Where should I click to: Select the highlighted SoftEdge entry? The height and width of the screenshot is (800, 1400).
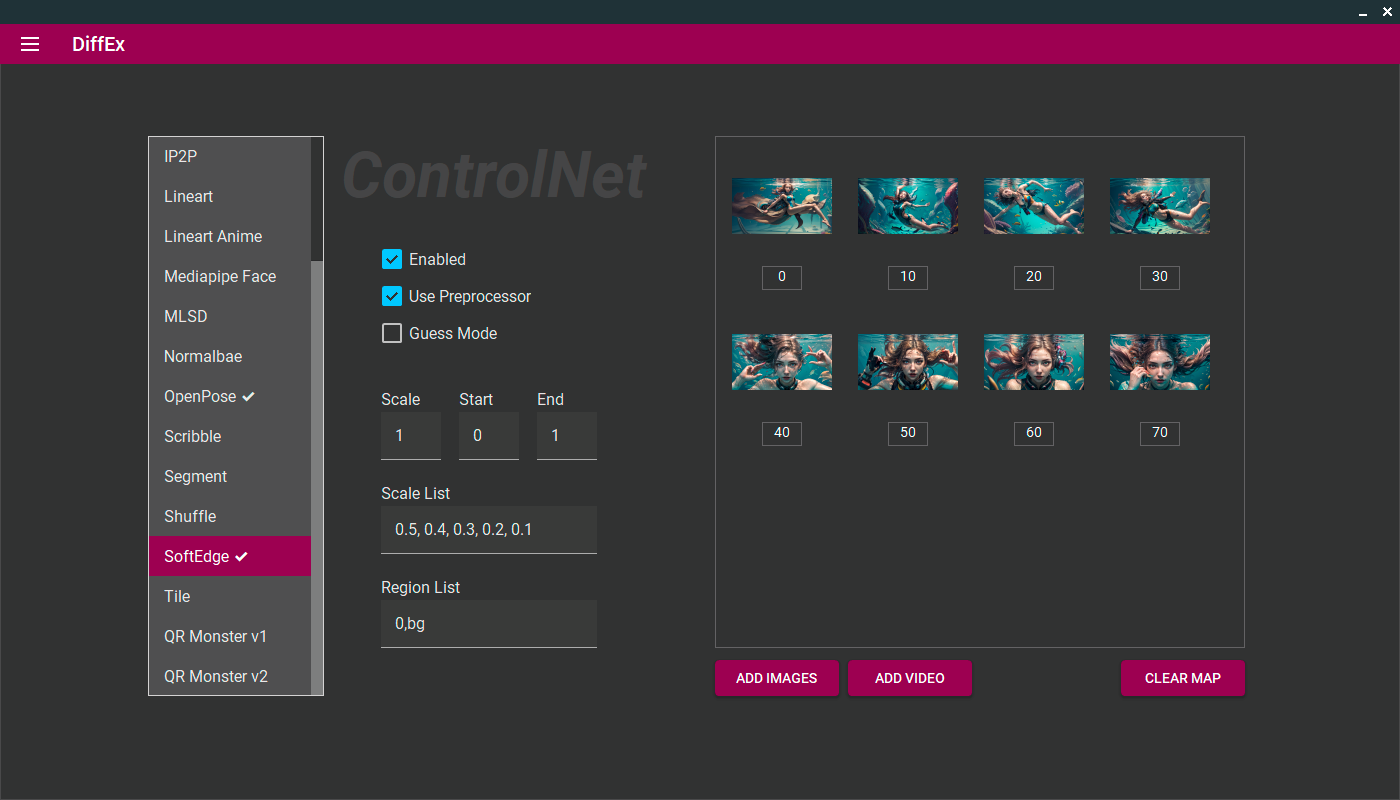230,556
